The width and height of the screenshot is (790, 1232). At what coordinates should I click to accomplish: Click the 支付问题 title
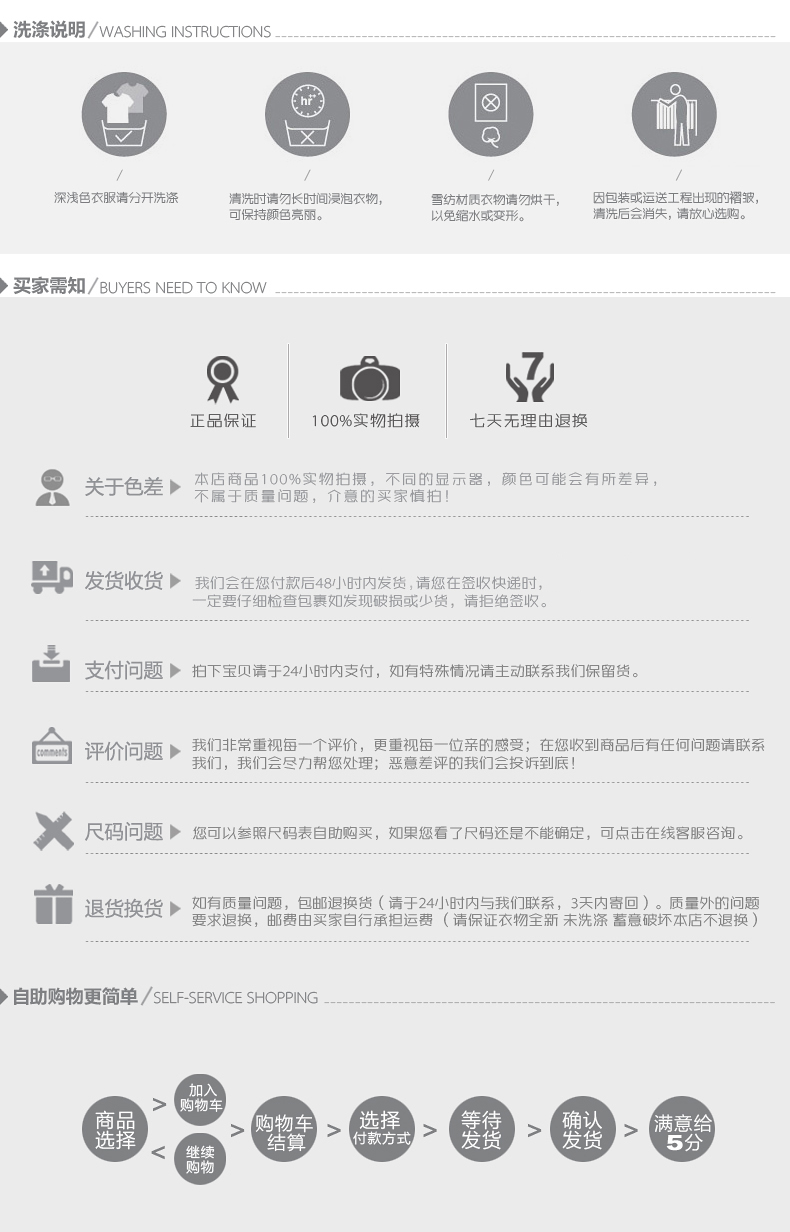[123, 671]
